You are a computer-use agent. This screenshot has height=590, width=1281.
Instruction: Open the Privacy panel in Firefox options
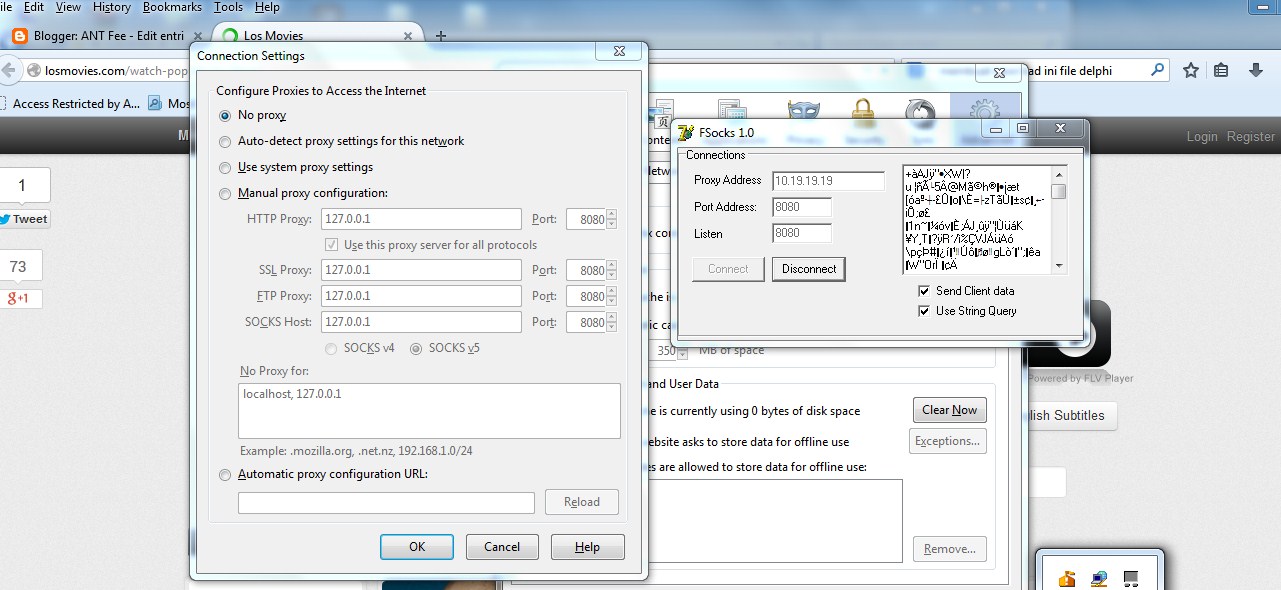tap(802, 108)
